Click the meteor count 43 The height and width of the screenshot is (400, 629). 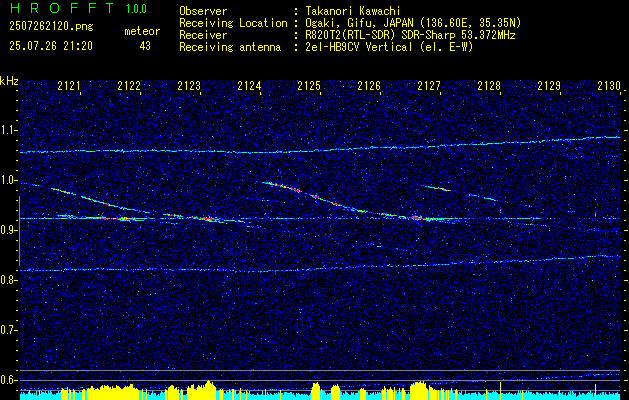tap(145, 46)
